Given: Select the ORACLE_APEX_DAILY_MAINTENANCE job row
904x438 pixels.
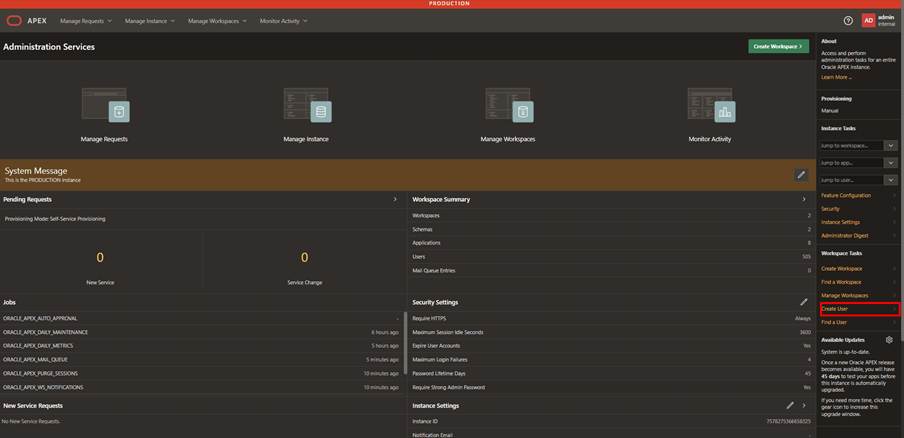Looking at the screenshot, I should 201,332.
